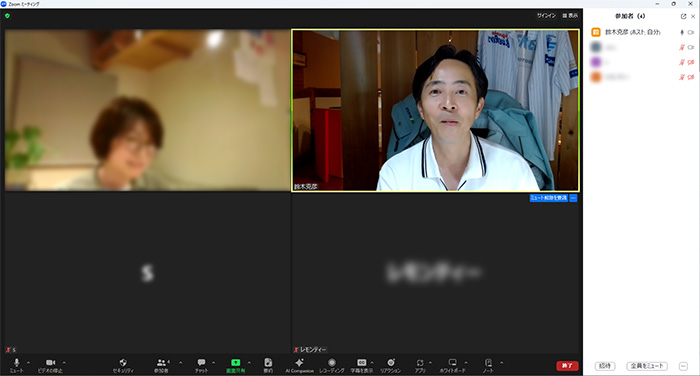Open more options button beside 全員をミュート
The image size is (700, 376).
click(683, 366)
